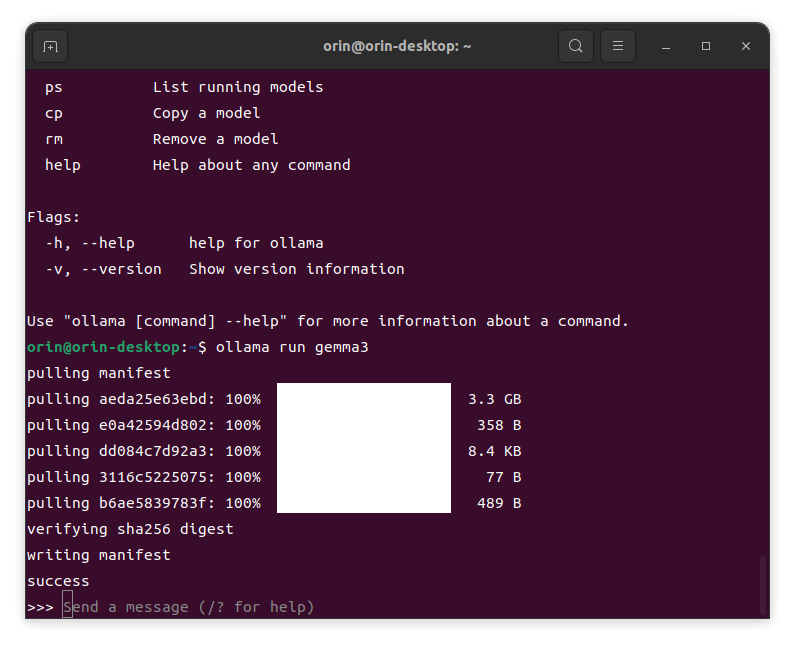Screen dimensions: 795x647
Task: Click the white progress bar block
Action: click(364, 448)
